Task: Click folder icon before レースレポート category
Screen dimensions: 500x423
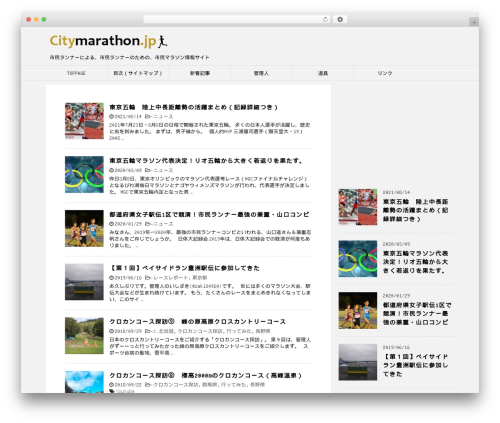Action: click(147, 278)
